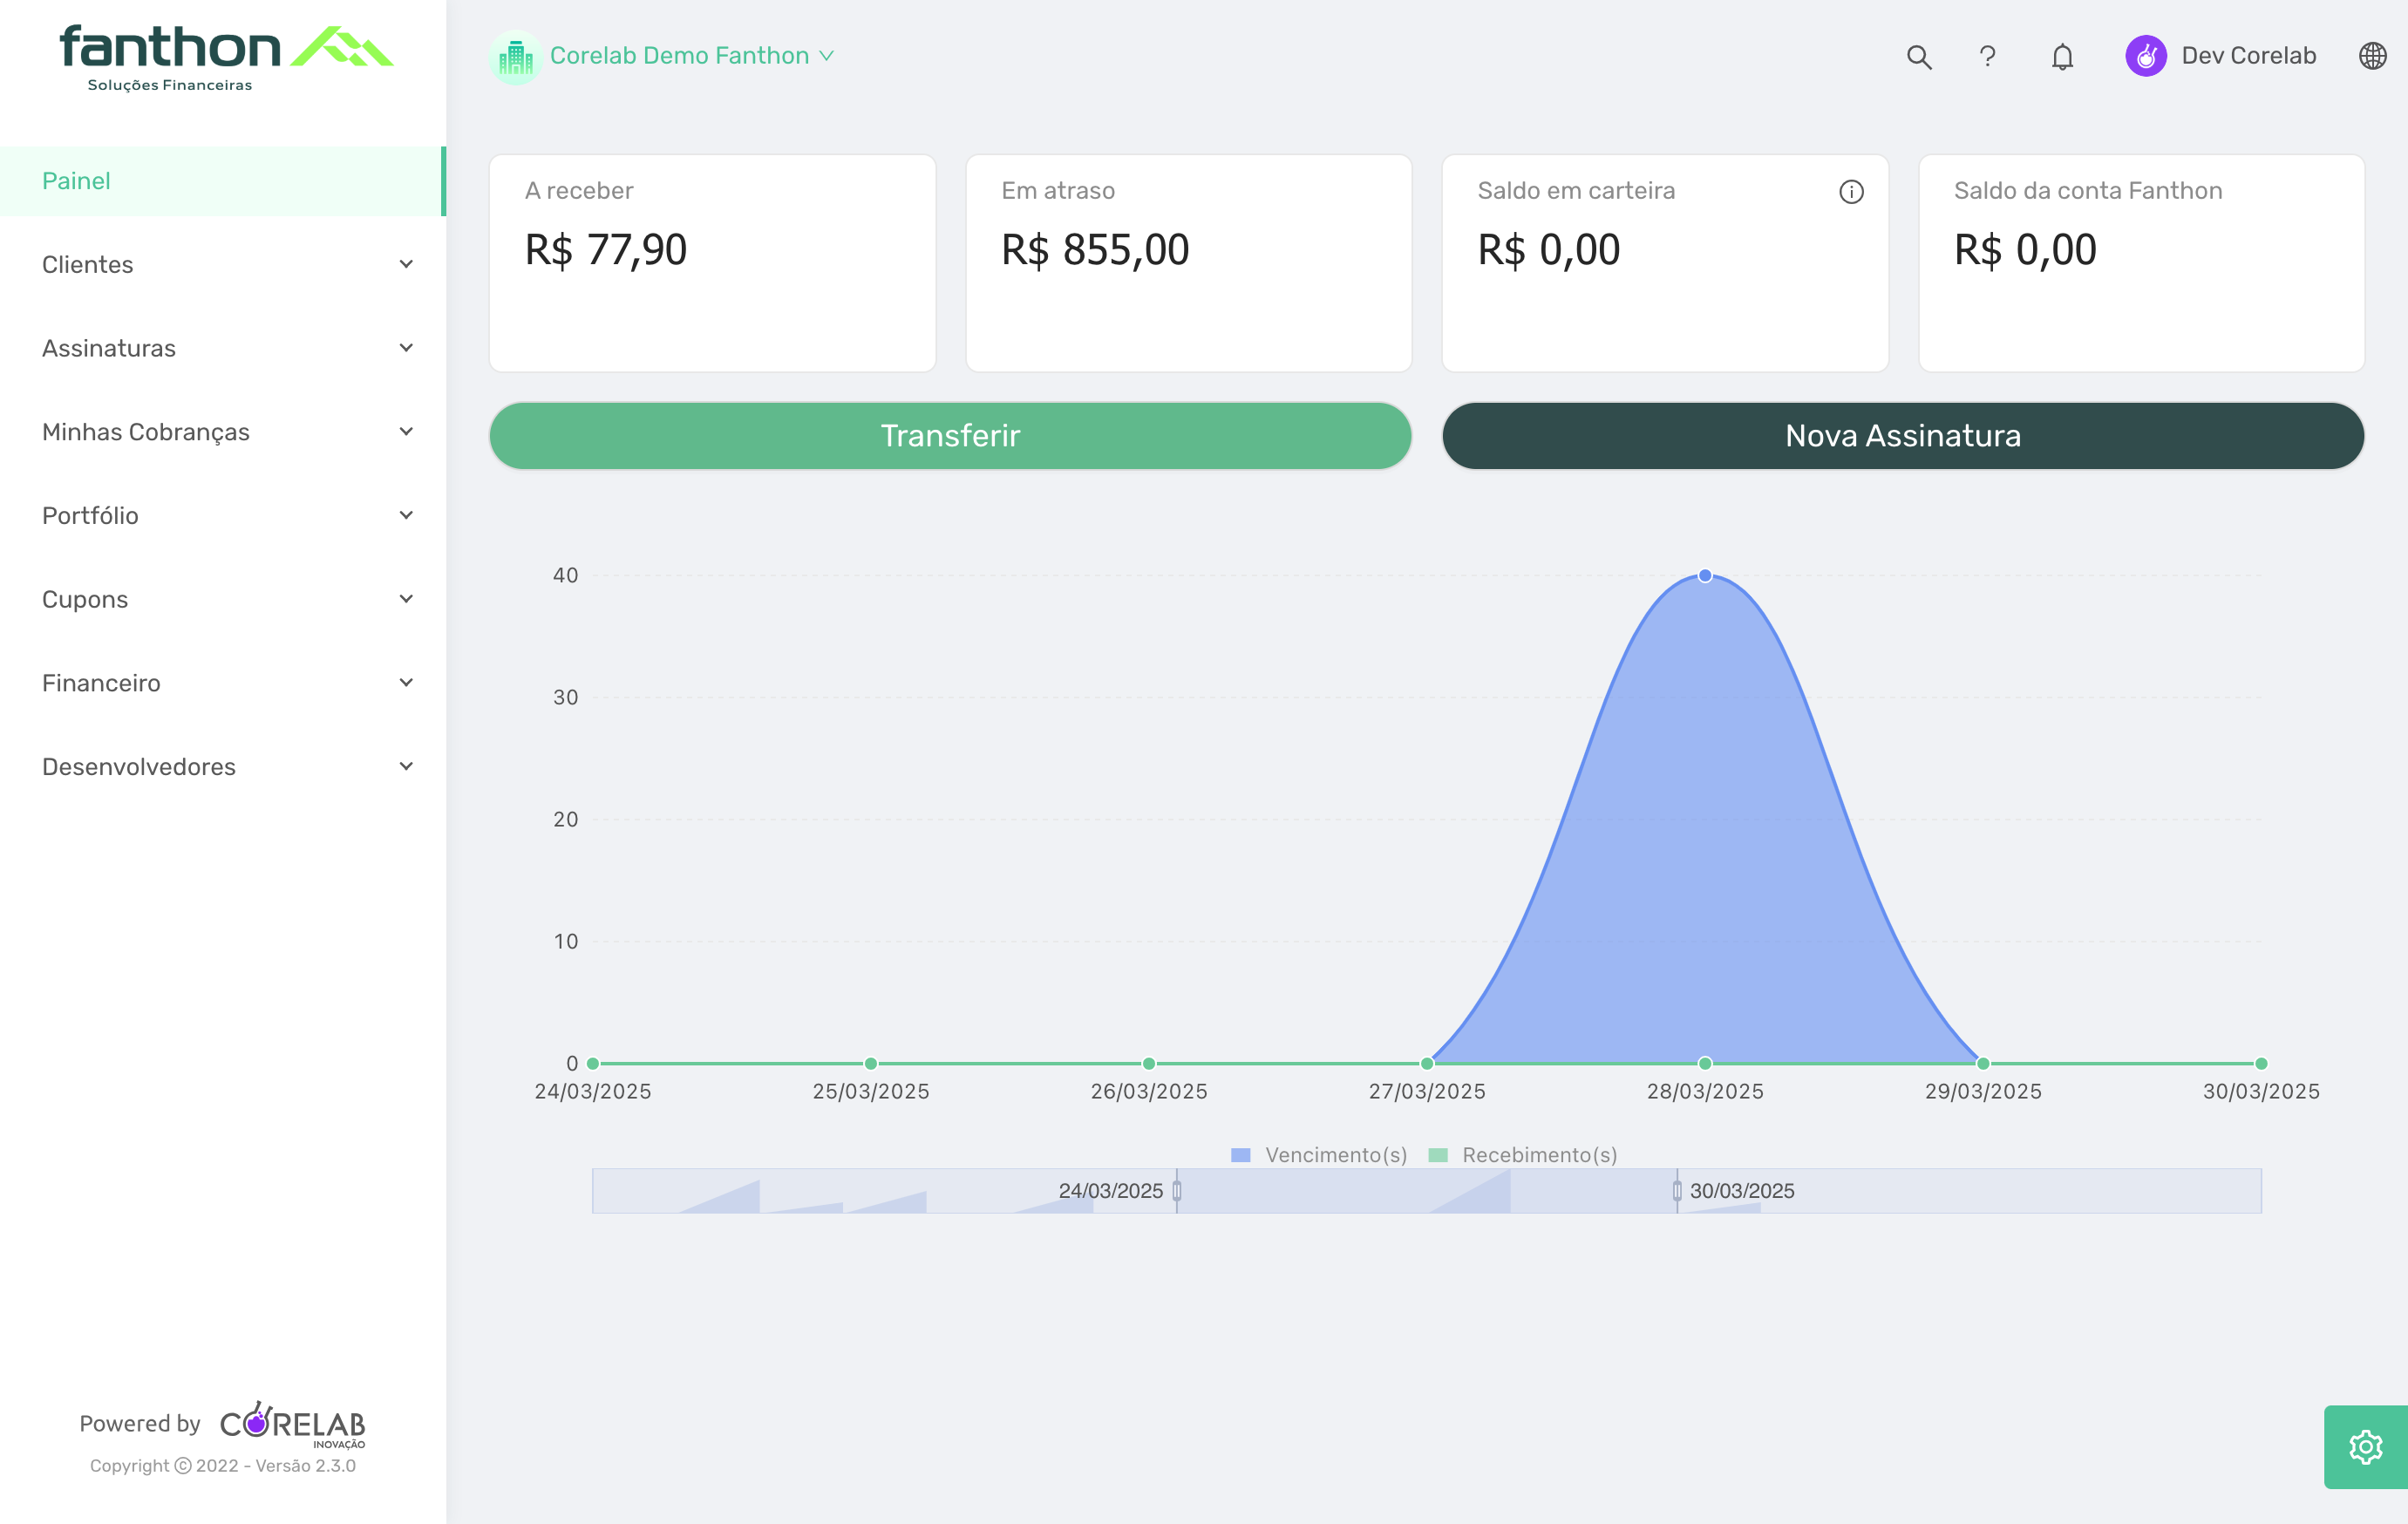This screenshot has height=1524, width=2408.
Task: Click the language globe icon
Action: pos(2372,56)
